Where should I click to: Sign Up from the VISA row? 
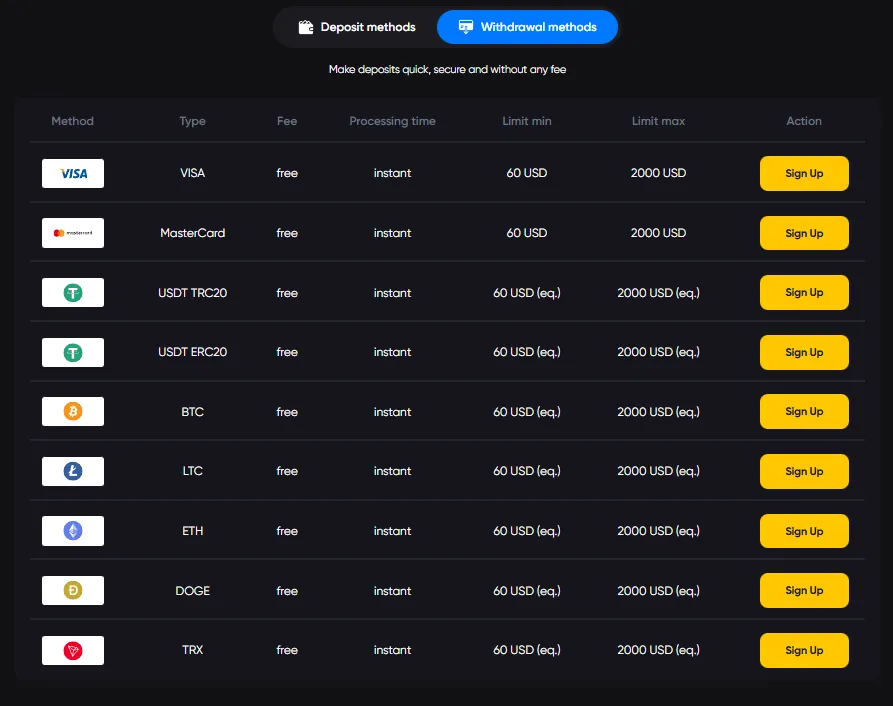[804, 173]
